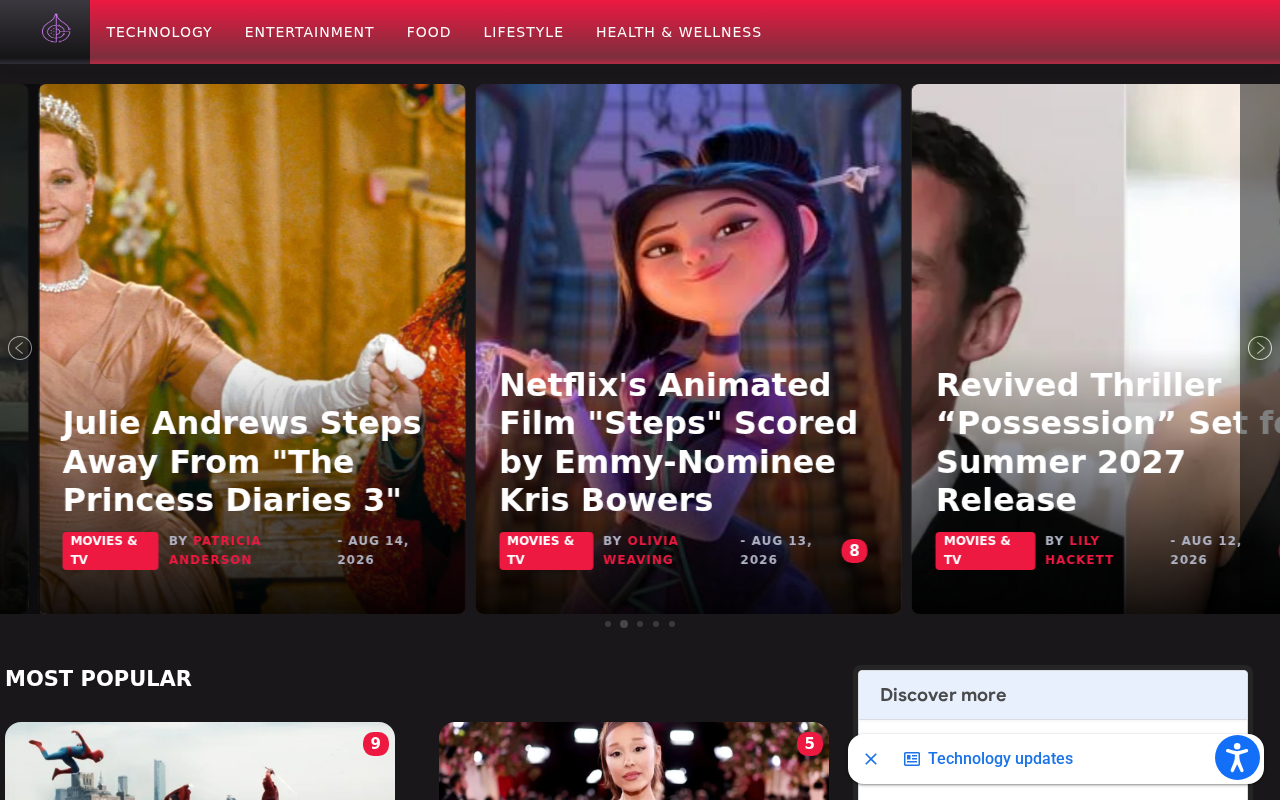Click the news icon beside Technology updates

(912, 759)
